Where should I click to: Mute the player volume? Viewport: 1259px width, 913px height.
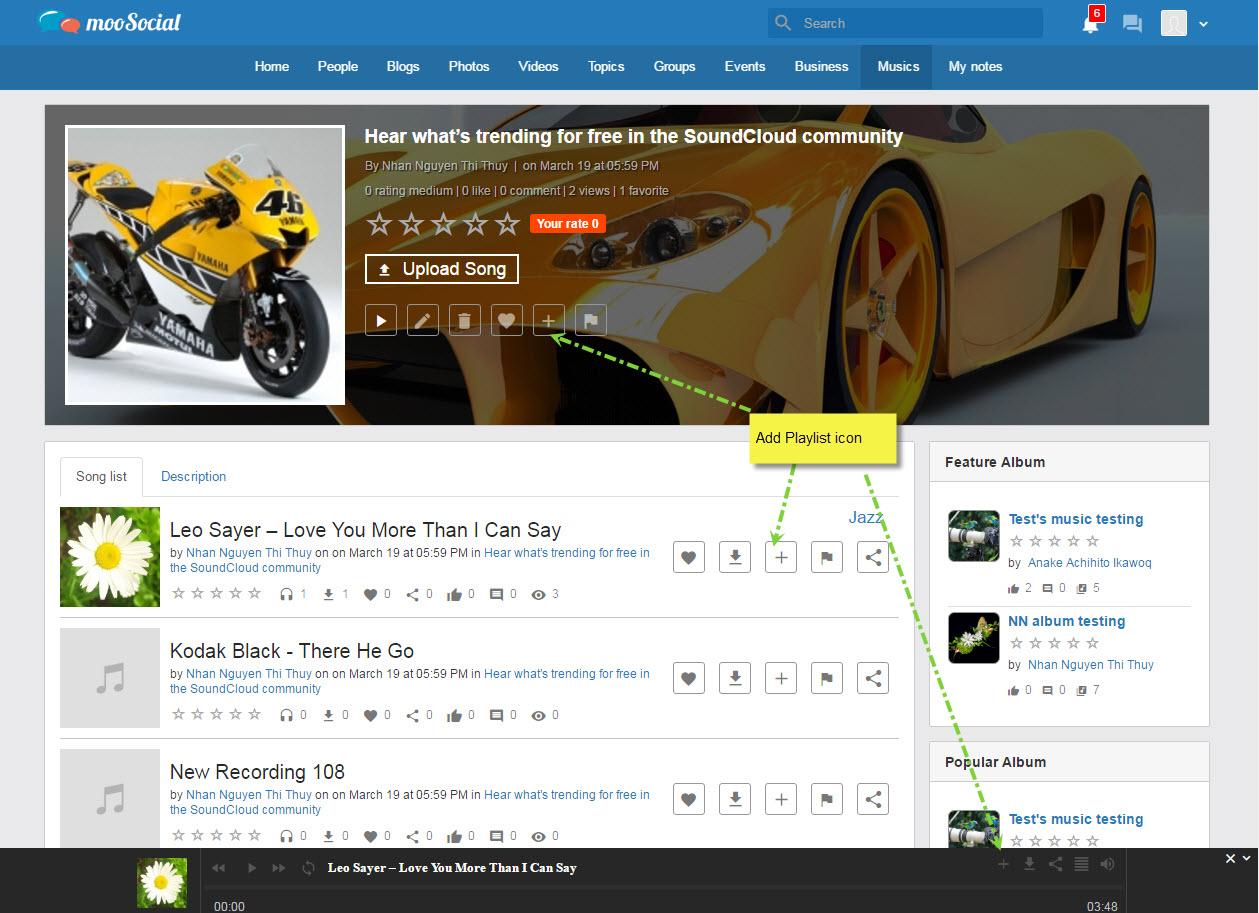point(1107,864)
